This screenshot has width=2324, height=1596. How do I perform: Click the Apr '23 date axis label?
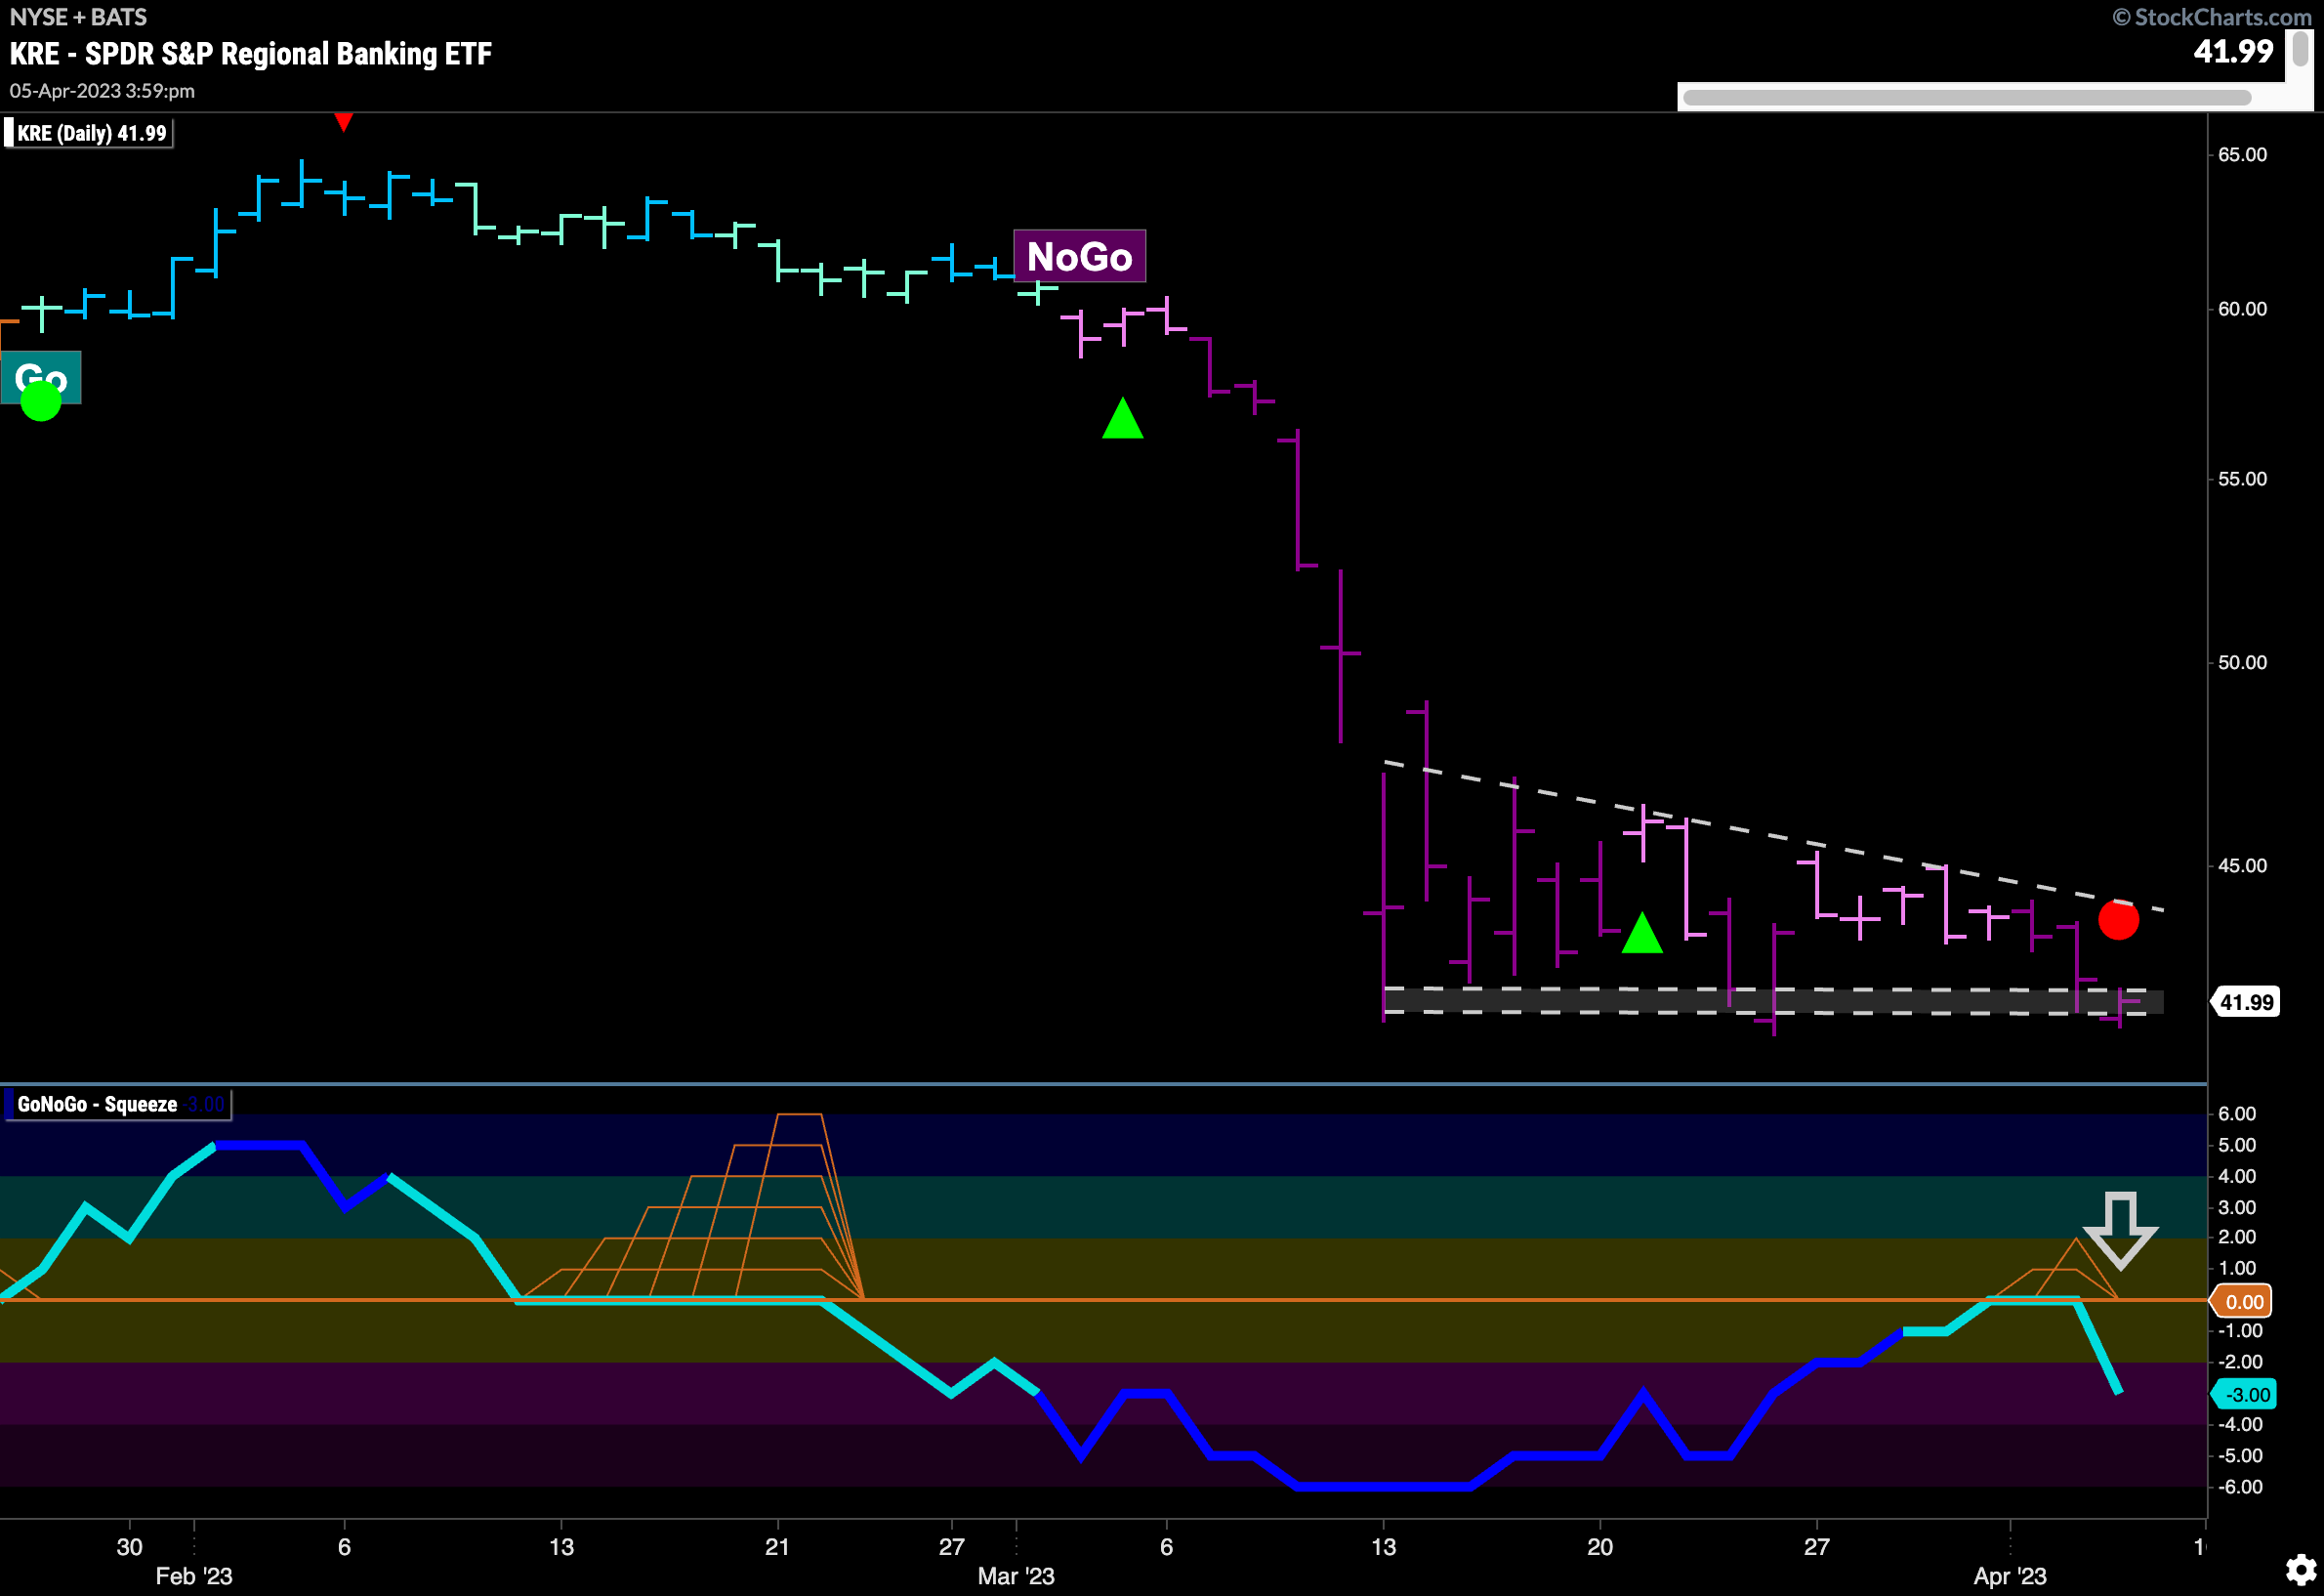2010,1575
